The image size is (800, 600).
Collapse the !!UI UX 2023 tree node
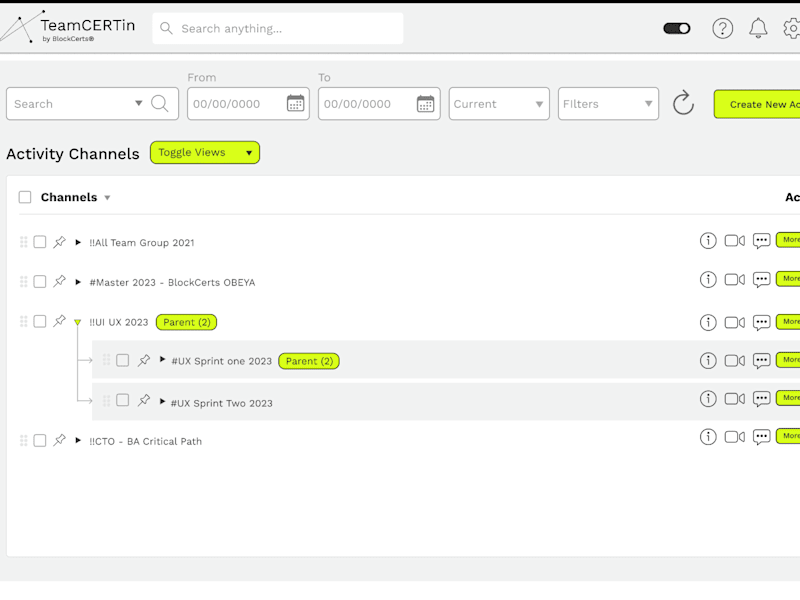78,322
